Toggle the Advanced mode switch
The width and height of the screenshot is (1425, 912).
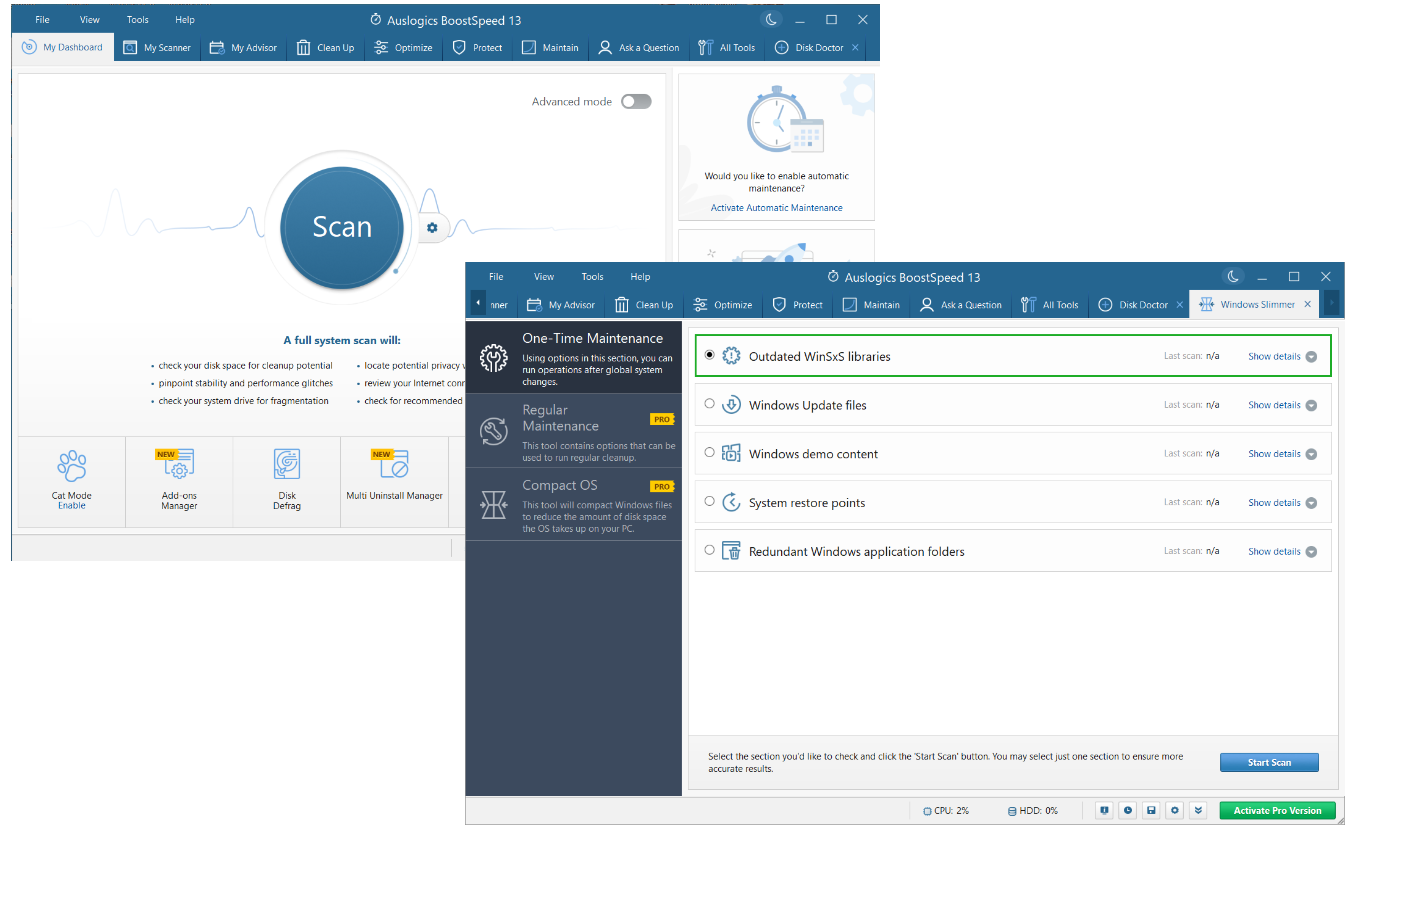(636, 101)
